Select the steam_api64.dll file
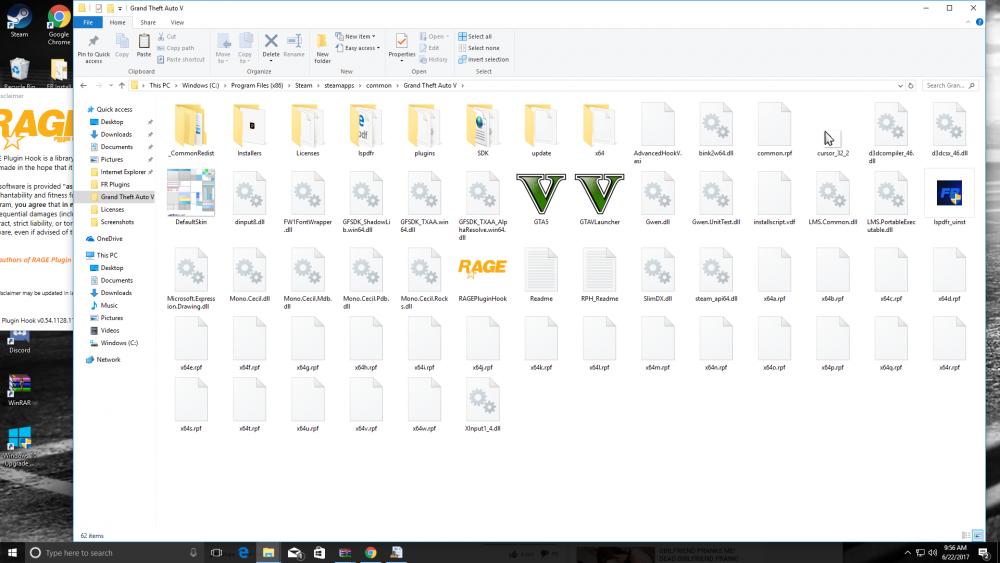The image size is (1000, 563). pyautogui.click(x=716, y=271)
